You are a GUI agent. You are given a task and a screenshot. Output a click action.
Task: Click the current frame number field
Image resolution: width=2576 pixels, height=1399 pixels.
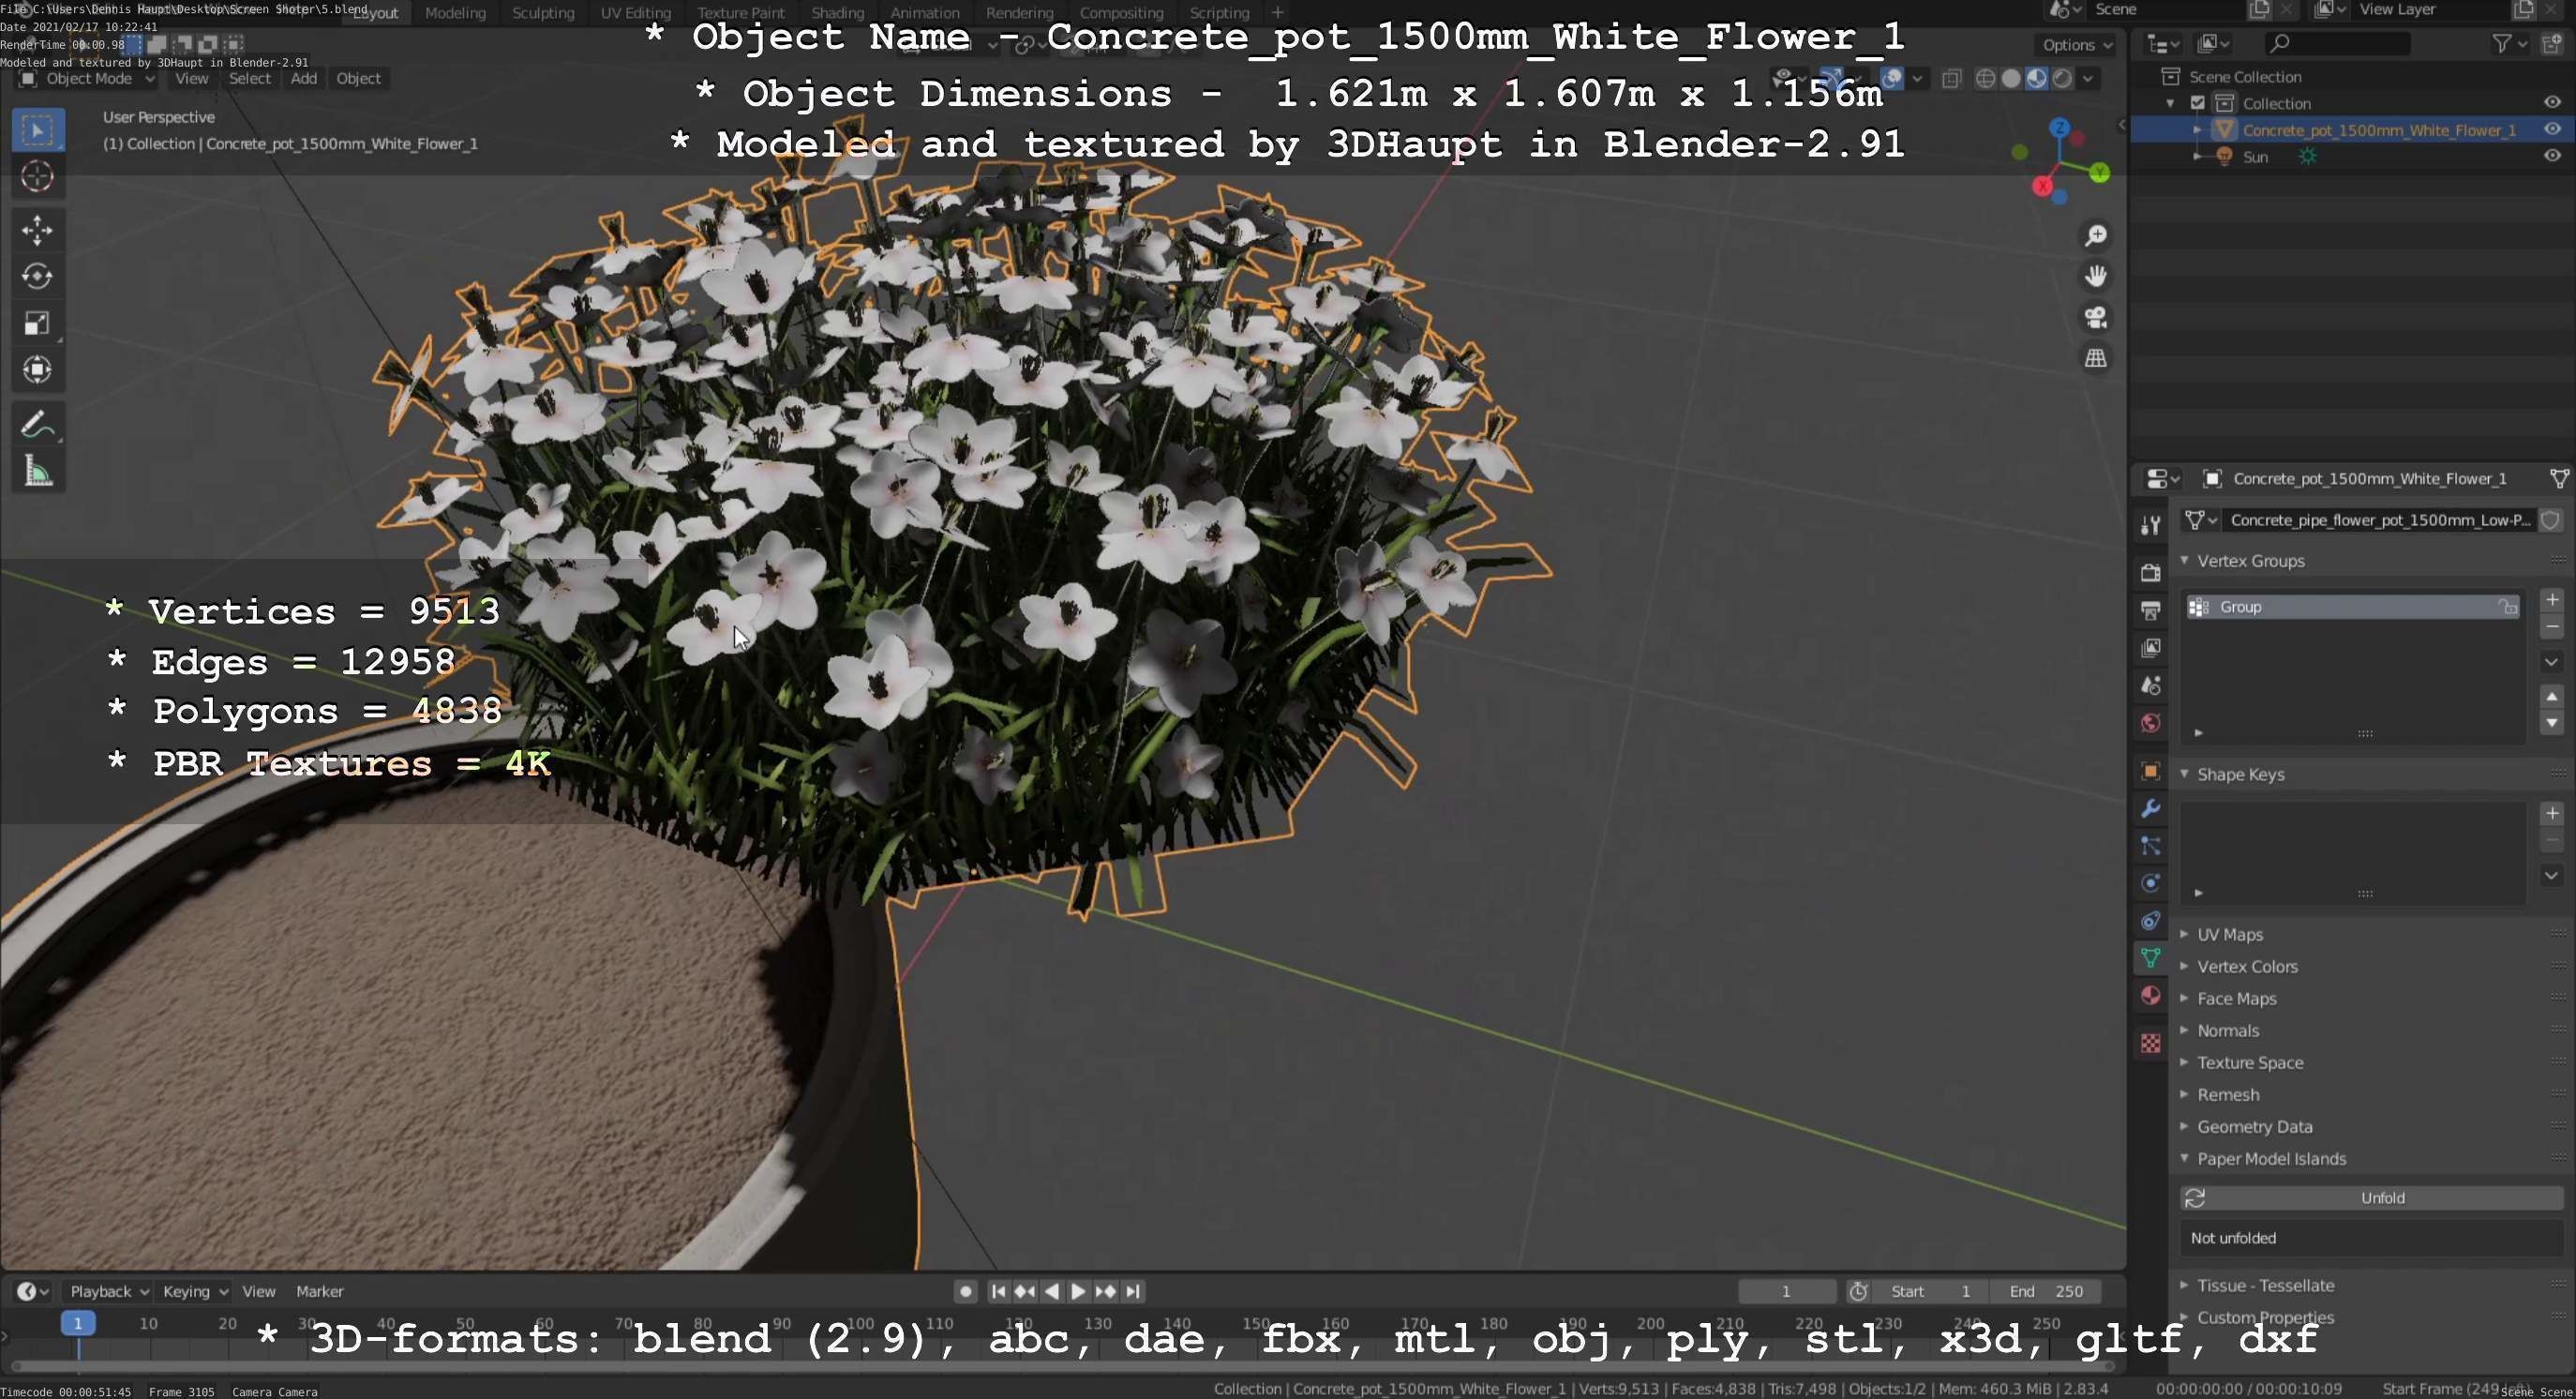coord(1786,1291)
